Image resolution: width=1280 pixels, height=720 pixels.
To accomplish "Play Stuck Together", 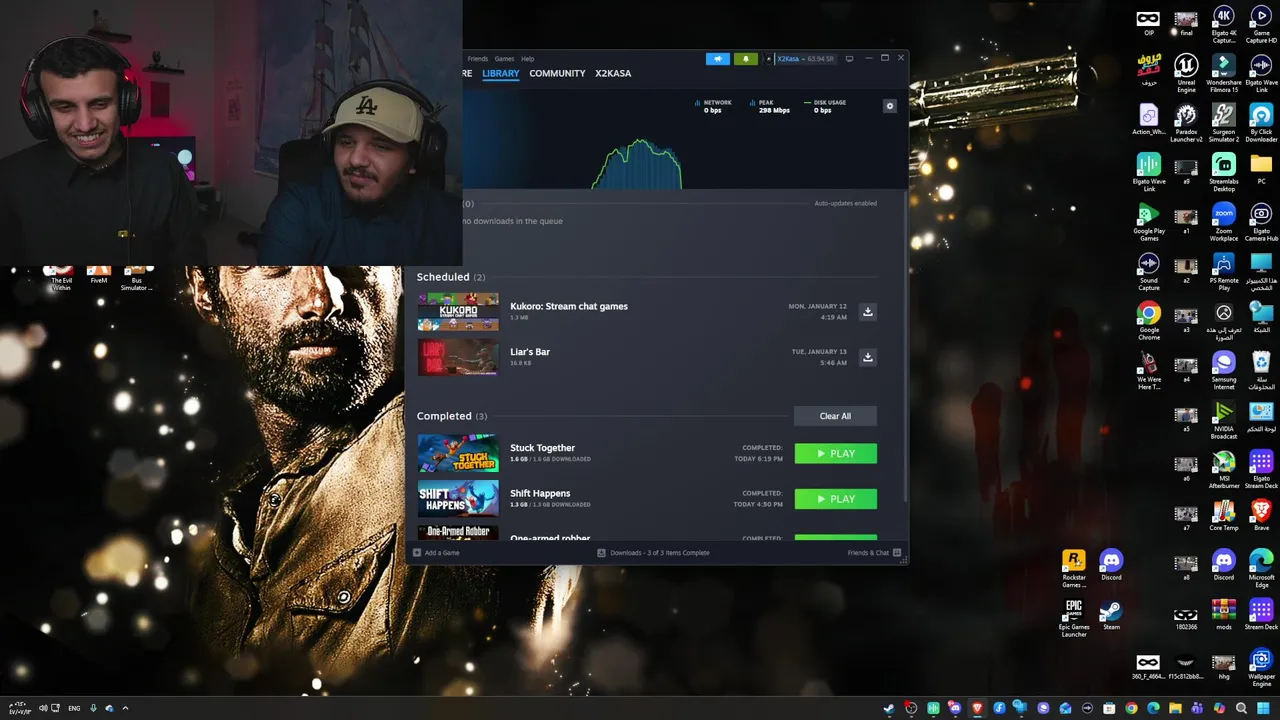I will (x=835, y=454).
